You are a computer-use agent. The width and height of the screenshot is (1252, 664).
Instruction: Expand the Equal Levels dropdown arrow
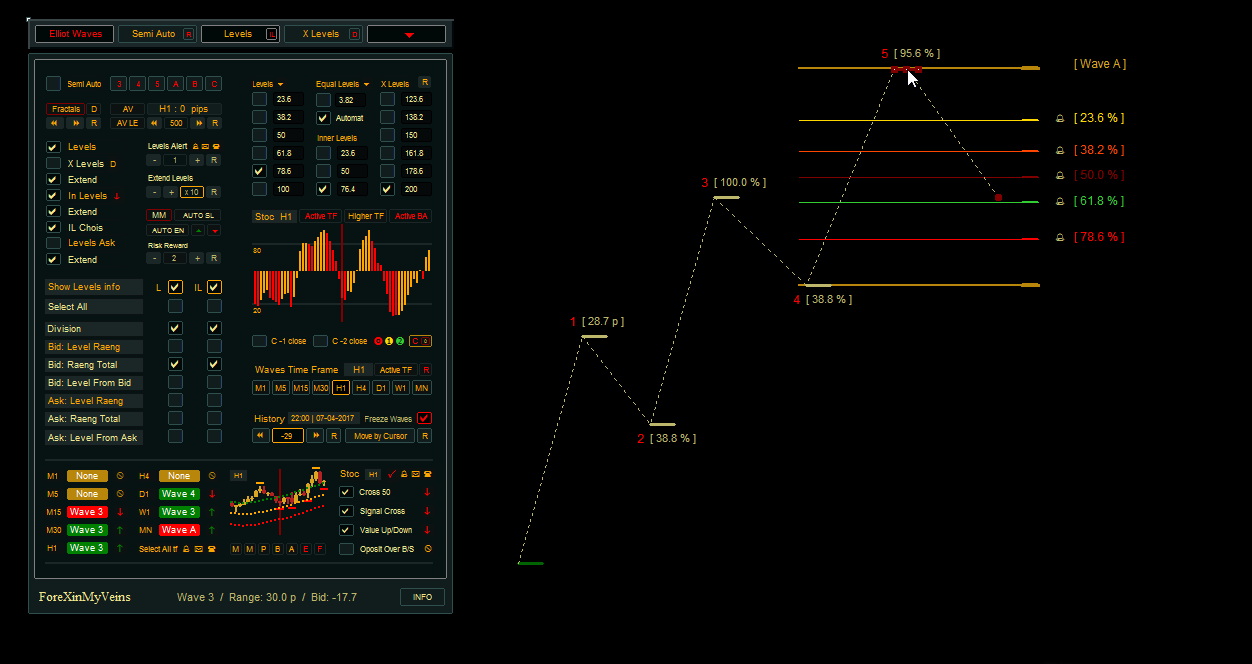coord(367,84)
